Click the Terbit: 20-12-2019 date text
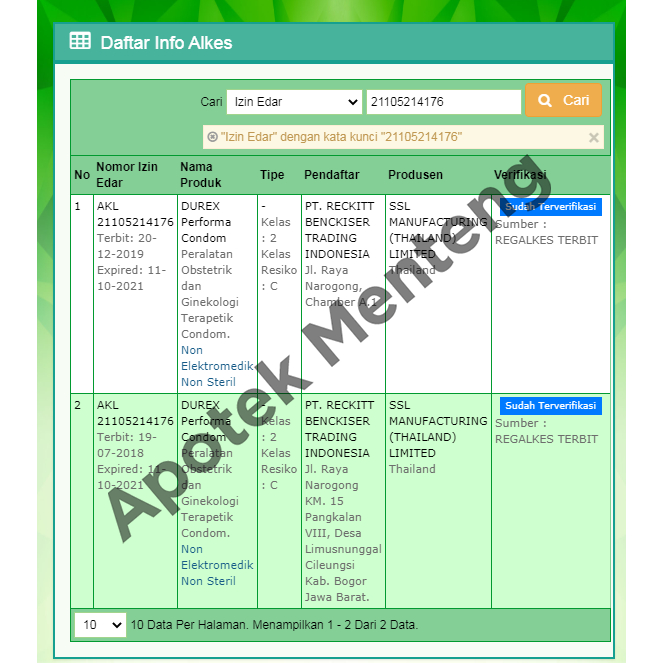The width and height of the screenshot is (663, 663). point(127,246)
